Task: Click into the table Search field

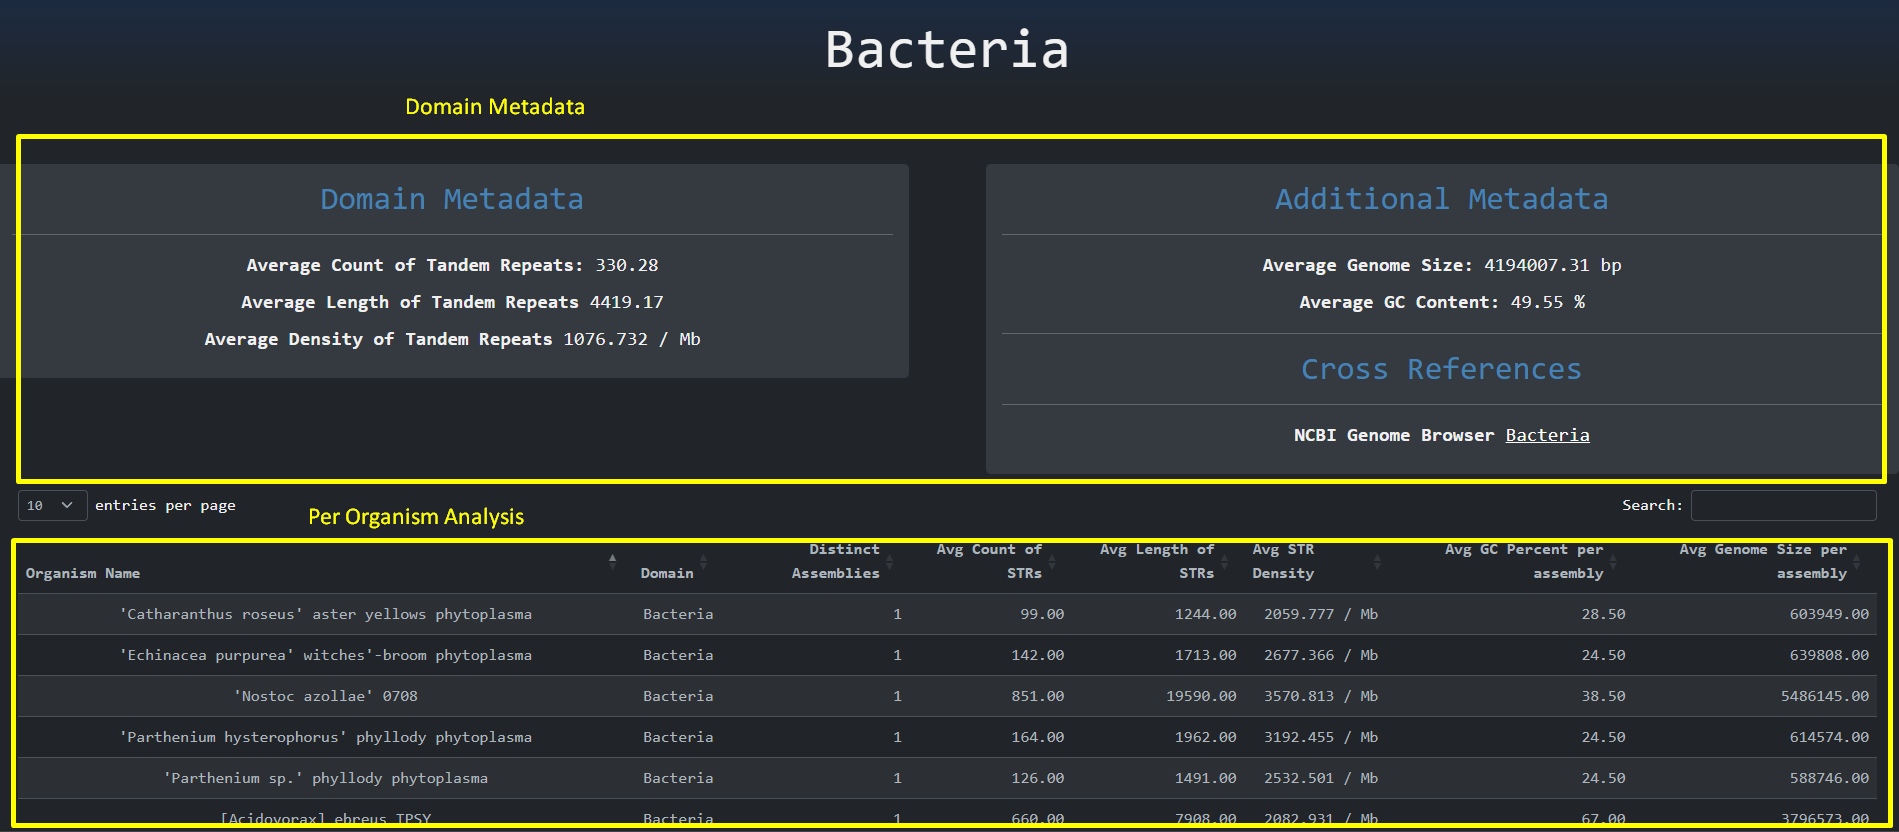Action: 1783,506
